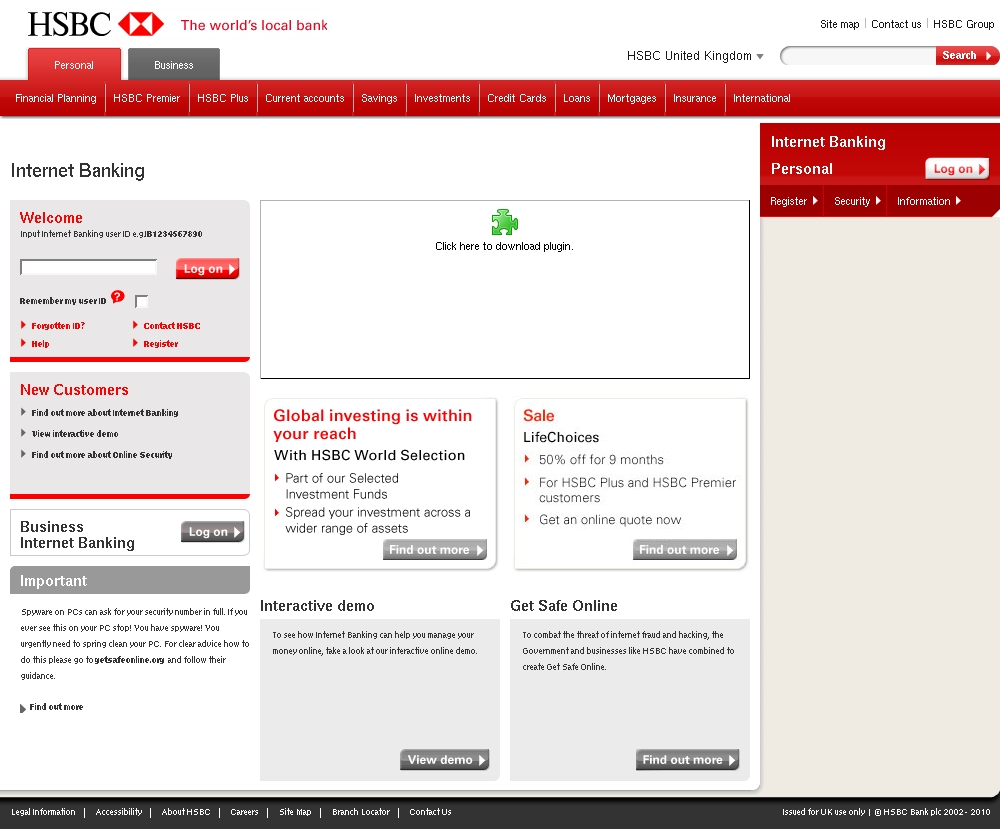Click the download plugin text
The height and width of the screenshot is (829, 1000).
[504, 246]
